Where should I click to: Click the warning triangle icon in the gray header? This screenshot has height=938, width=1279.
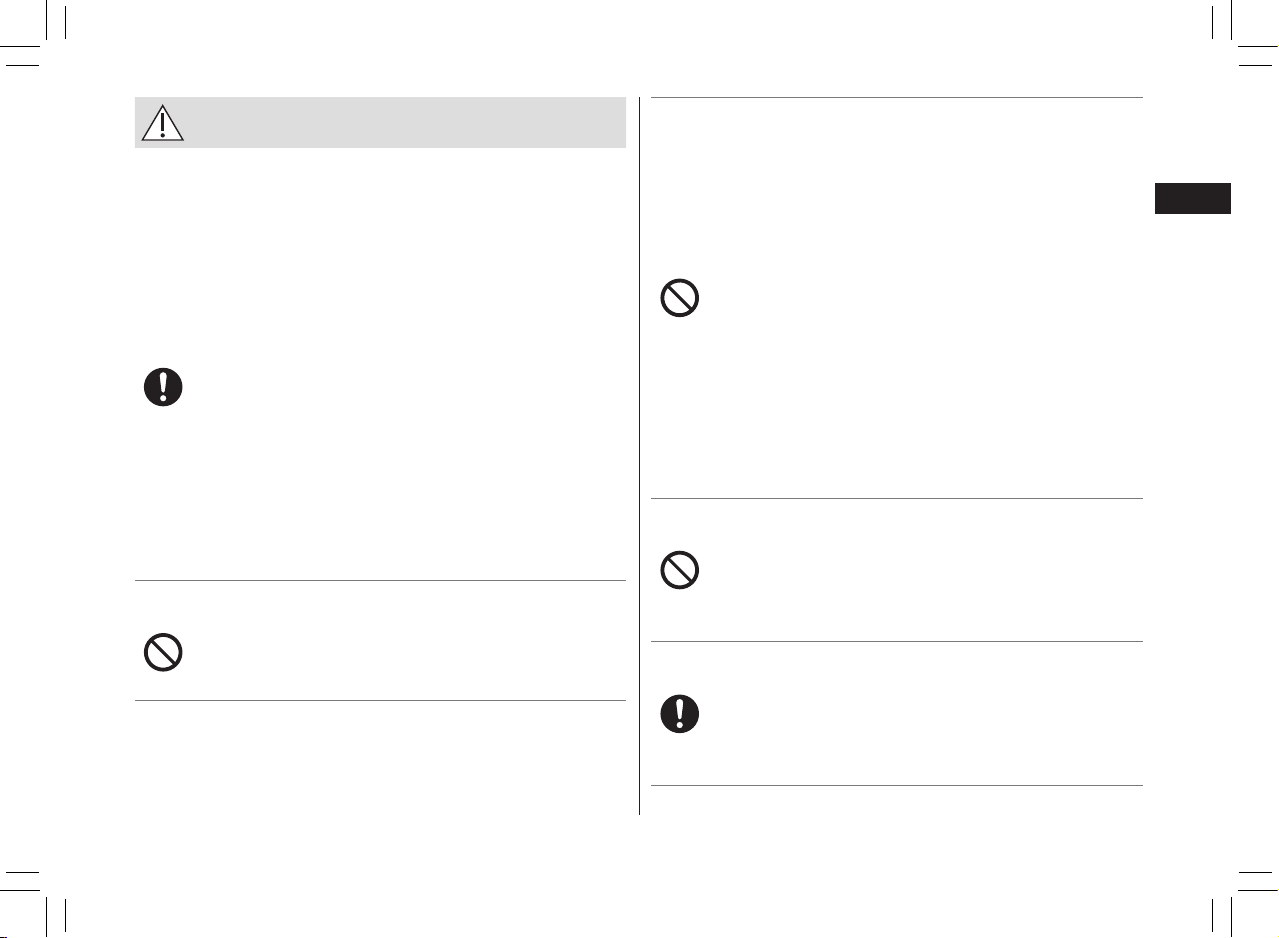coord(162,121)
